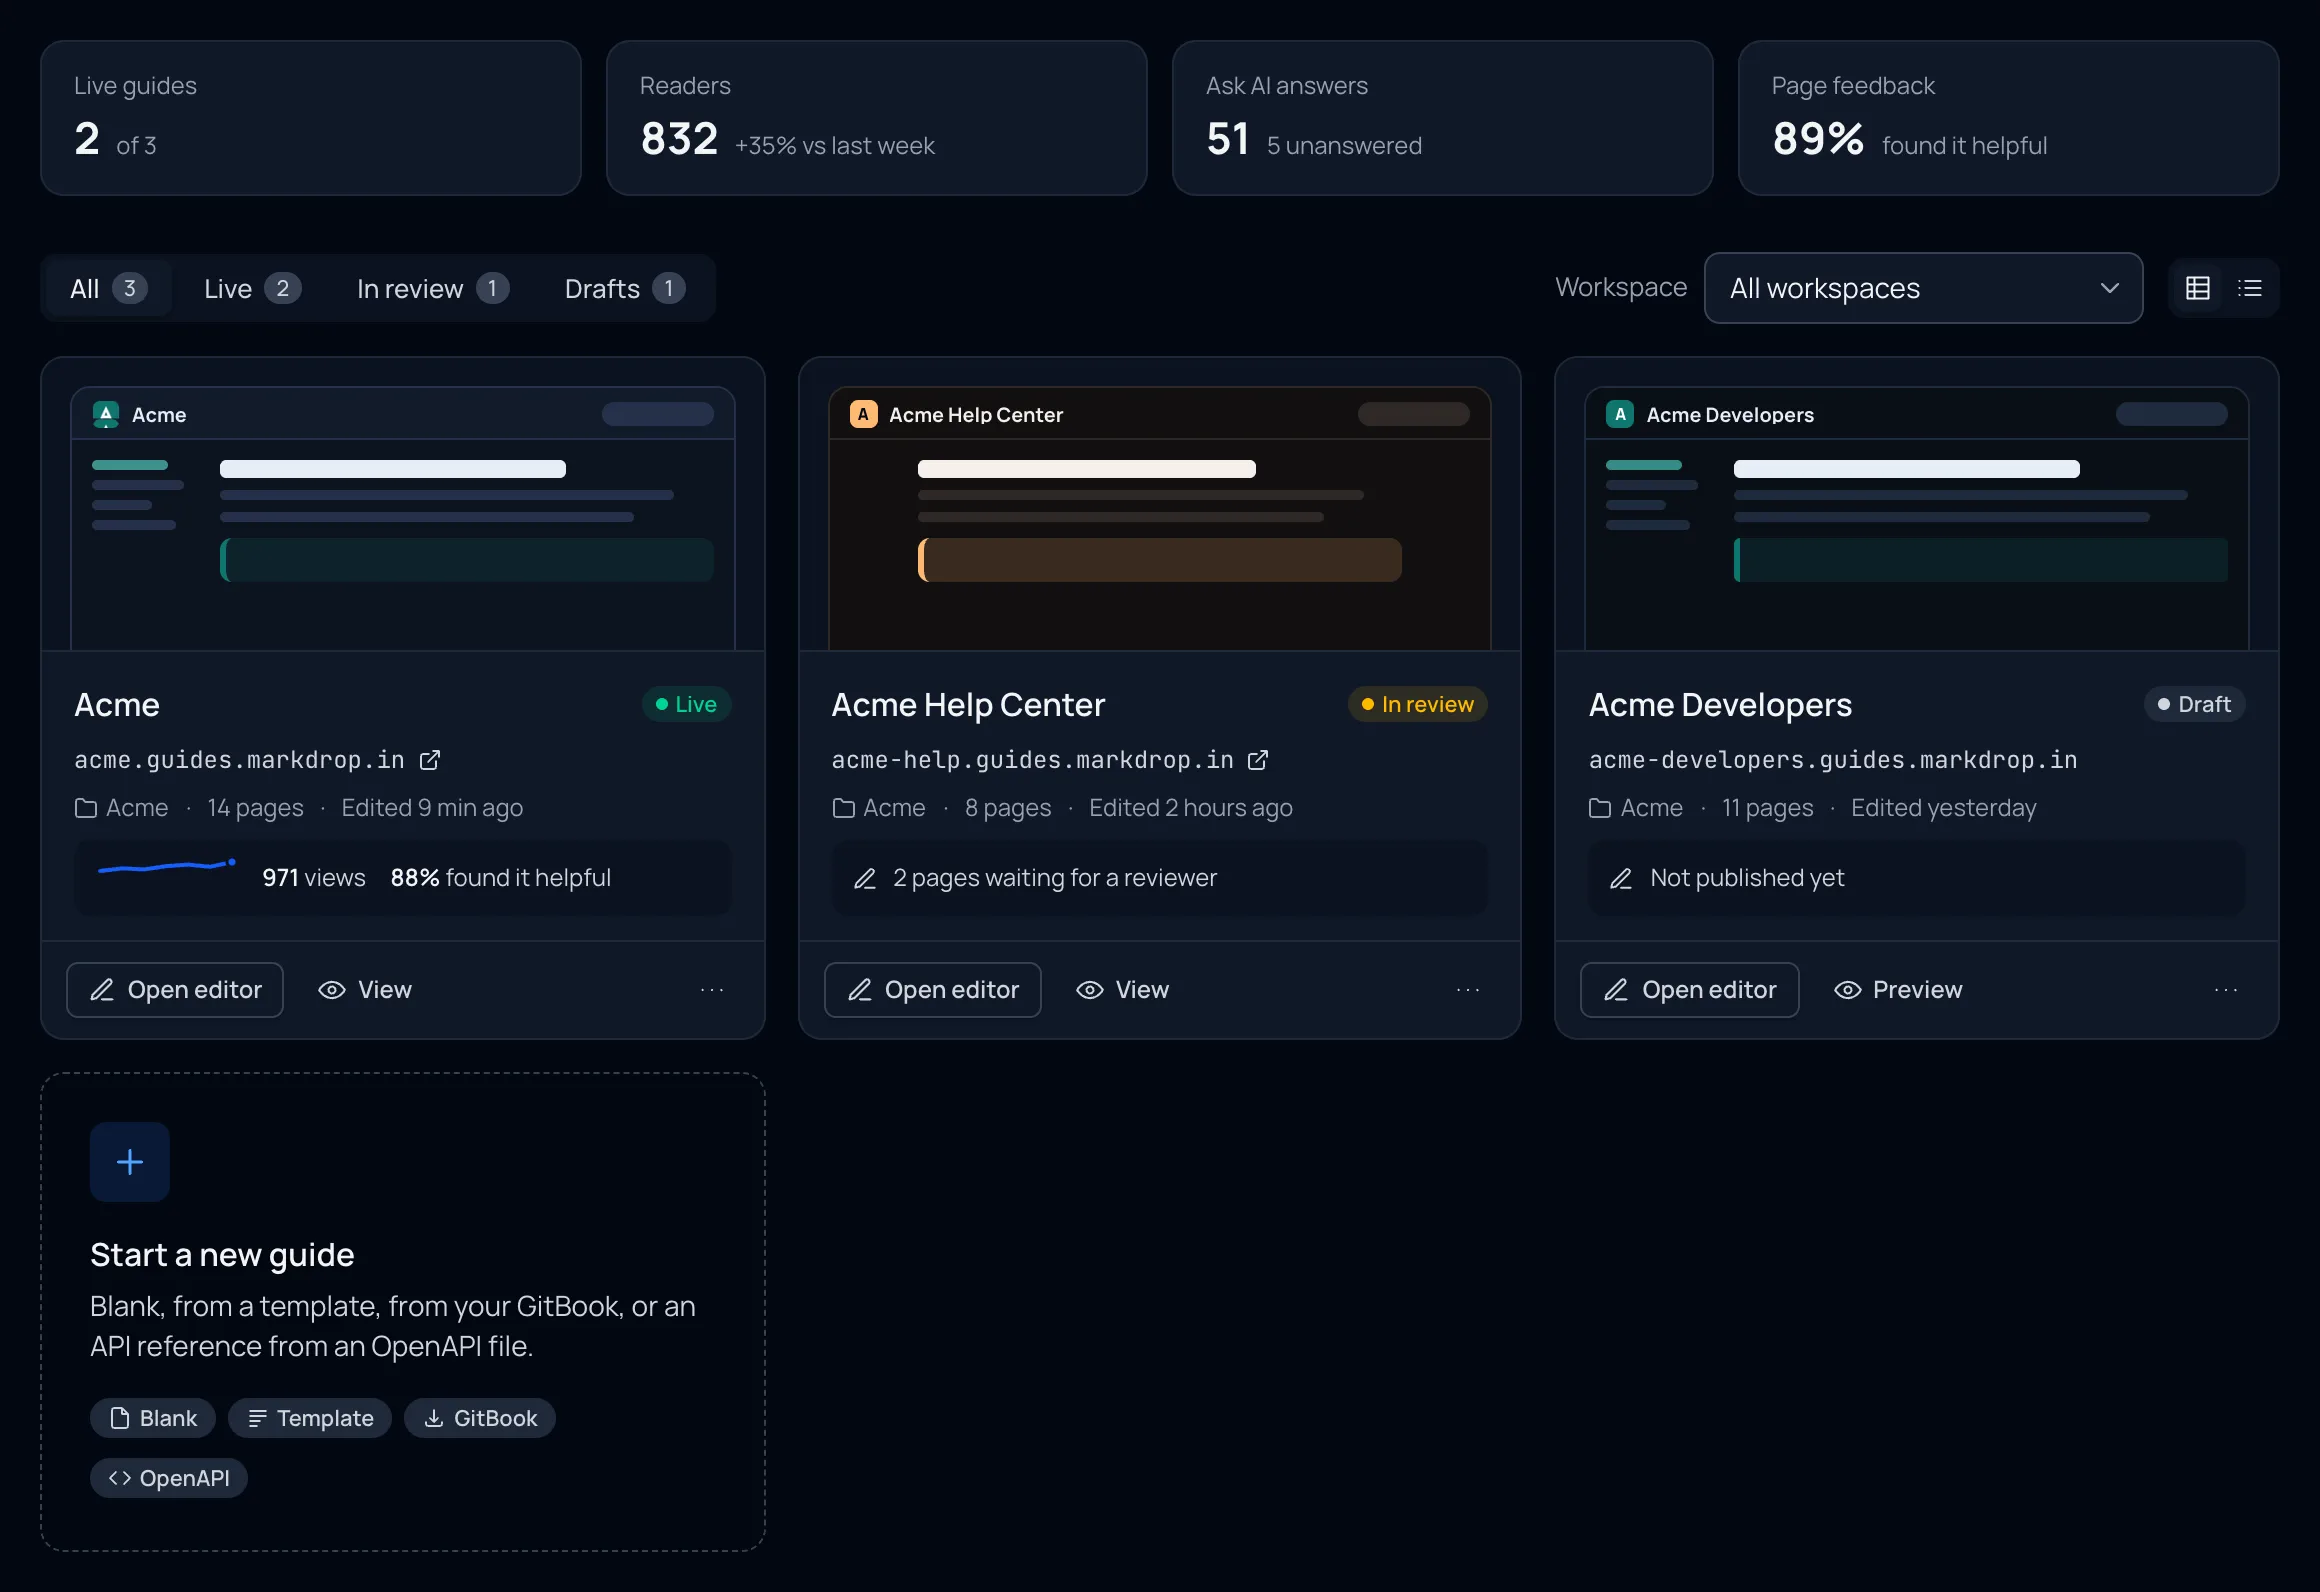This screenshot has height=1592, width=2320.
Task: Open external link icon next to acme-help.guides.markdrop.in
Action: point(1258,760)
